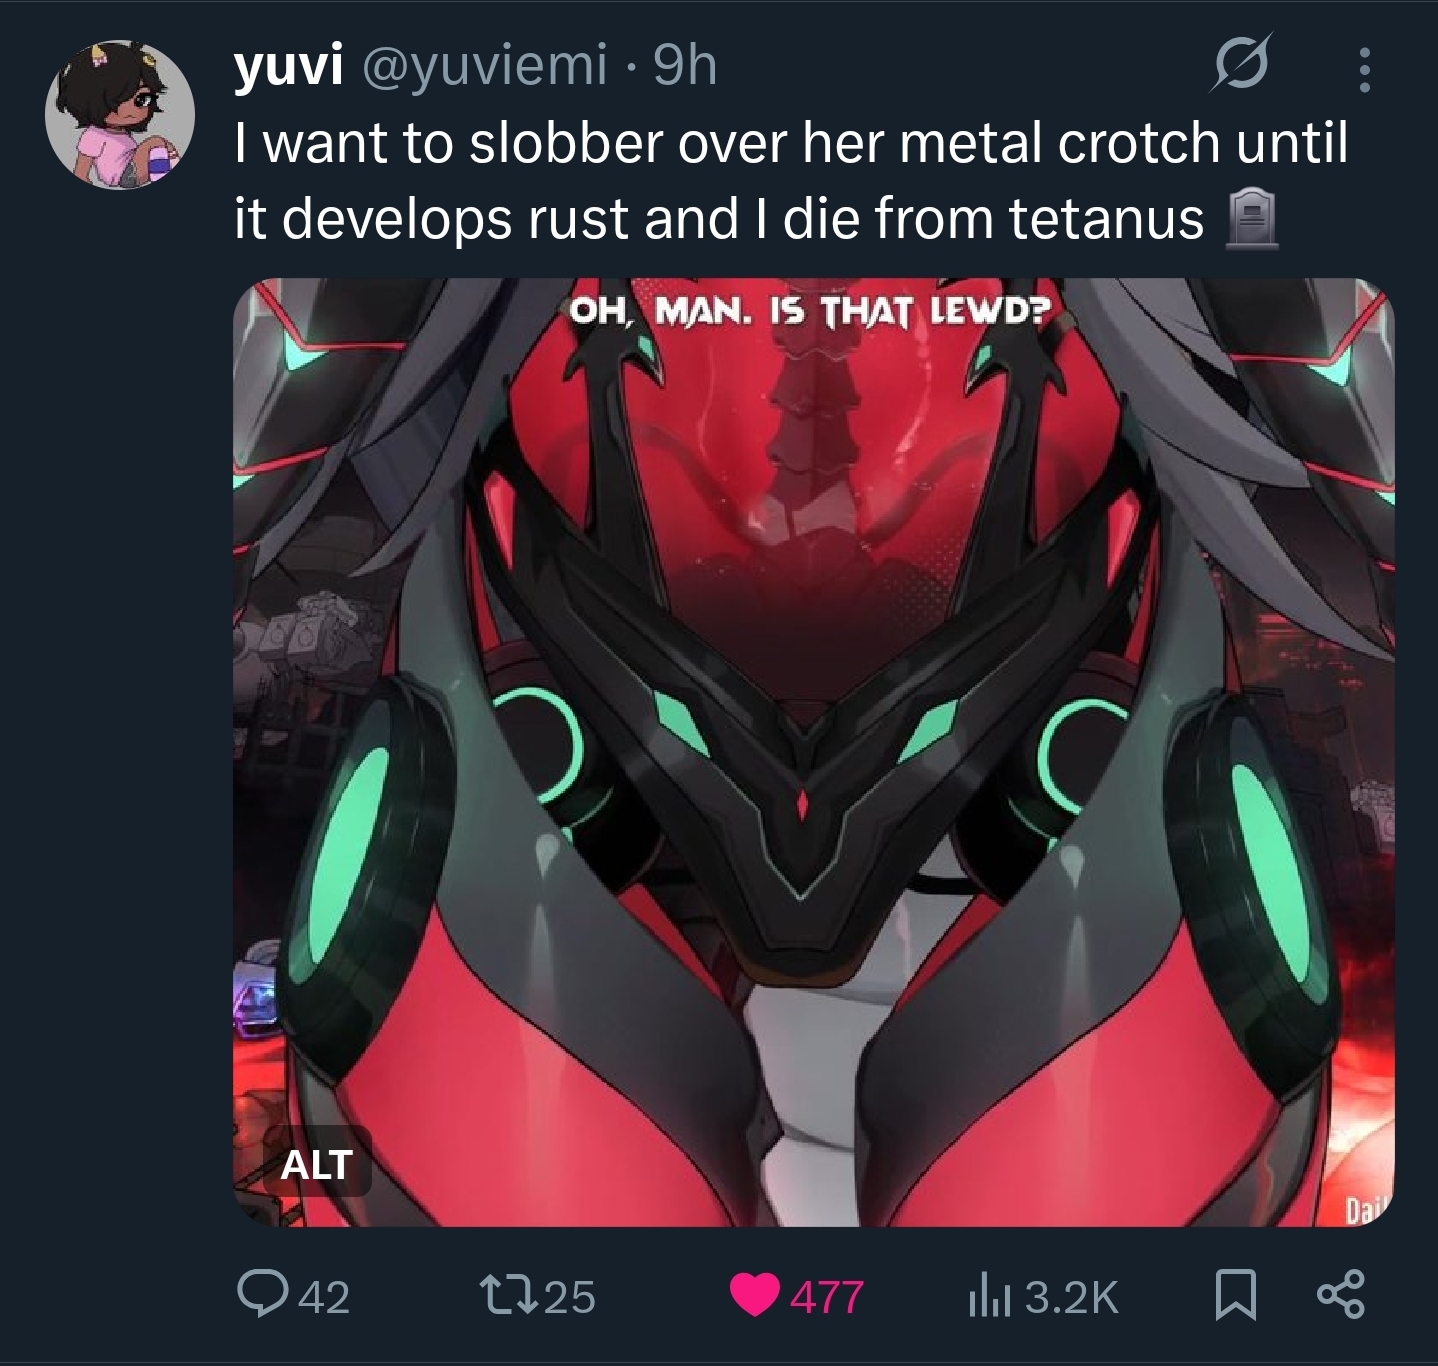Click the 3.2K views count

coord(1071,1298)
